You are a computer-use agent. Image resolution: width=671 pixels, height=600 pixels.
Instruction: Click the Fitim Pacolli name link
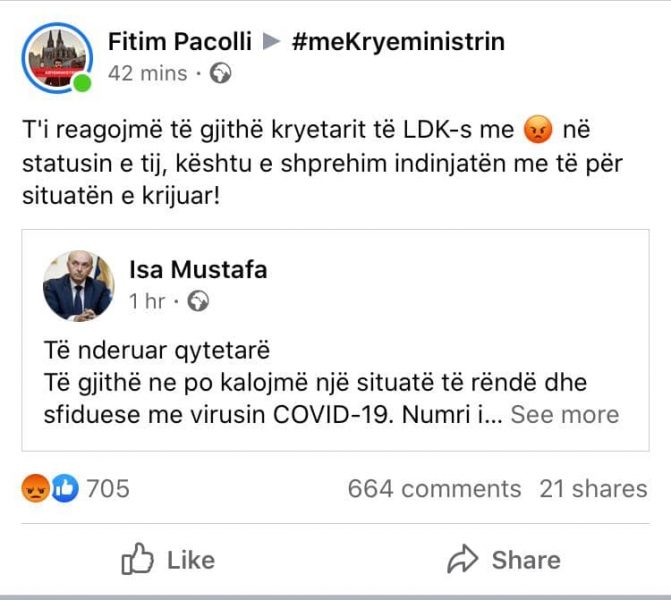[177, 42]
